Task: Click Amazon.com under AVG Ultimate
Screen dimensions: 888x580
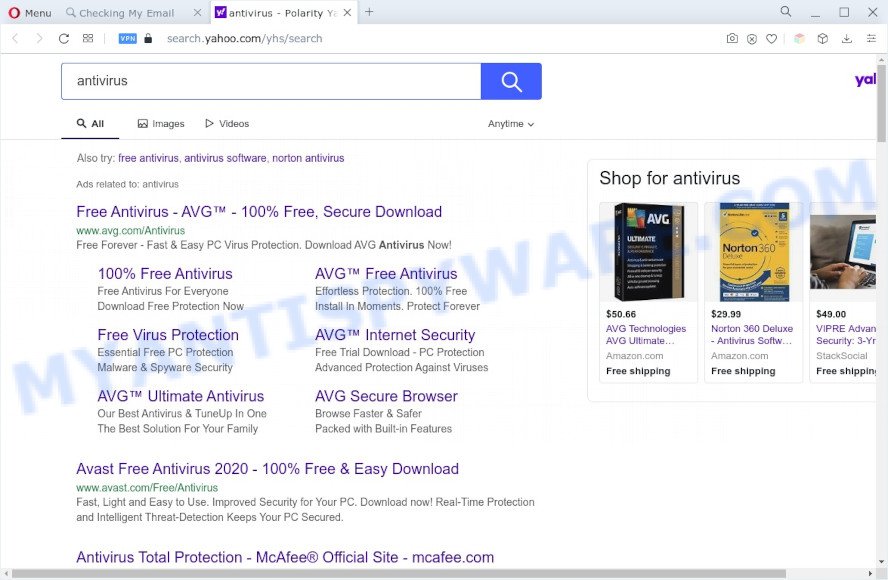Action: click(x=634, y=356)
